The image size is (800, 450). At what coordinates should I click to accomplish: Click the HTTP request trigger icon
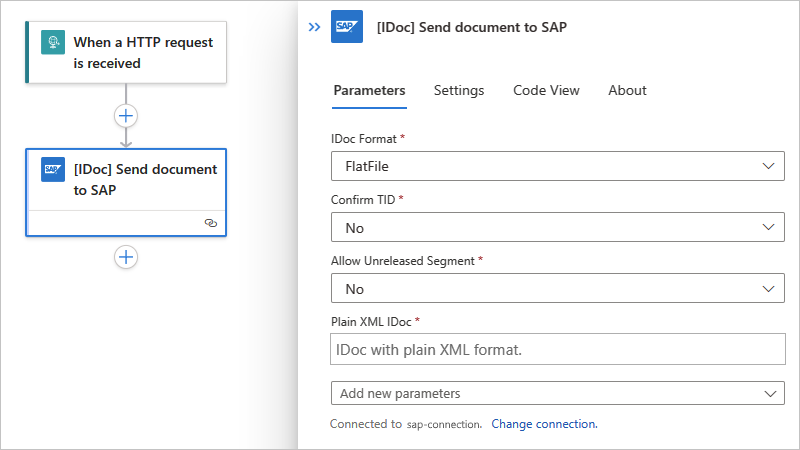coord(53,42)
